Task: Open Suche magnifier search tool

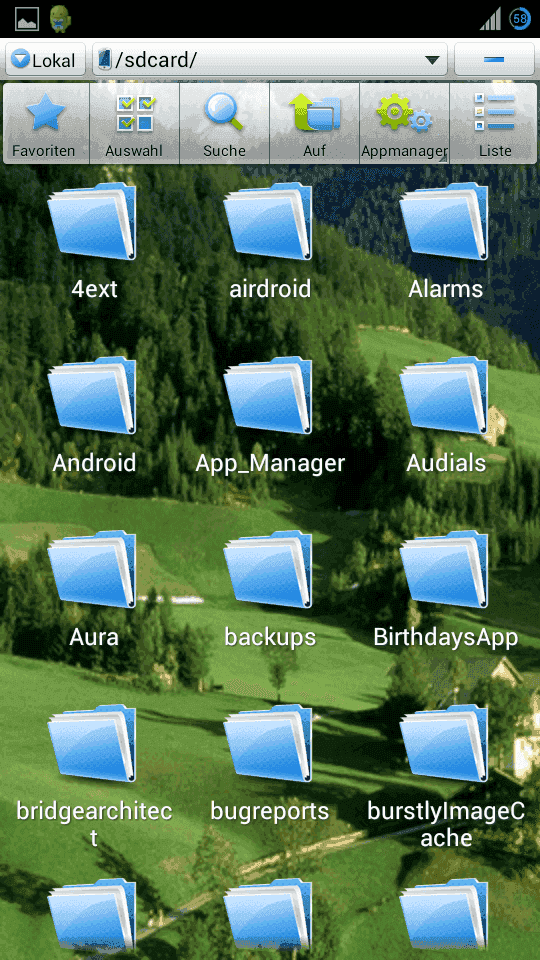Action: coord(225,124)
